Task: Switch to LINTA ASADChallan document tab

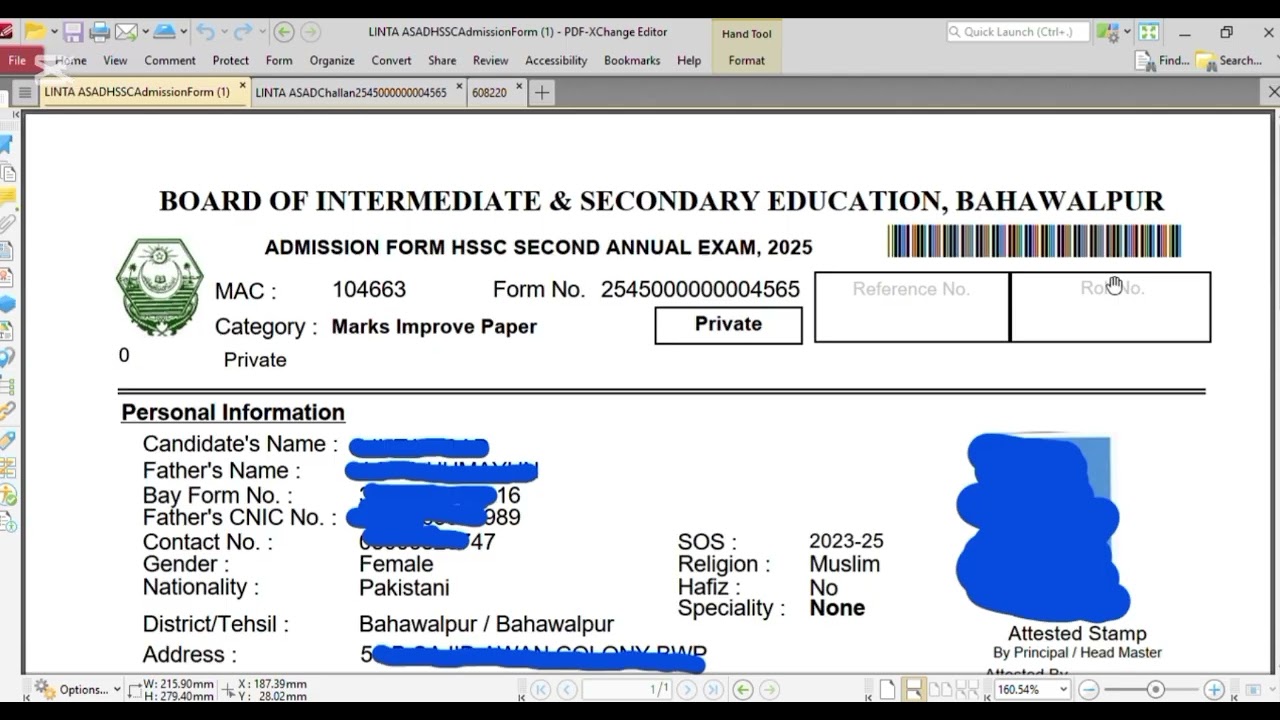Action: [350, 92]
